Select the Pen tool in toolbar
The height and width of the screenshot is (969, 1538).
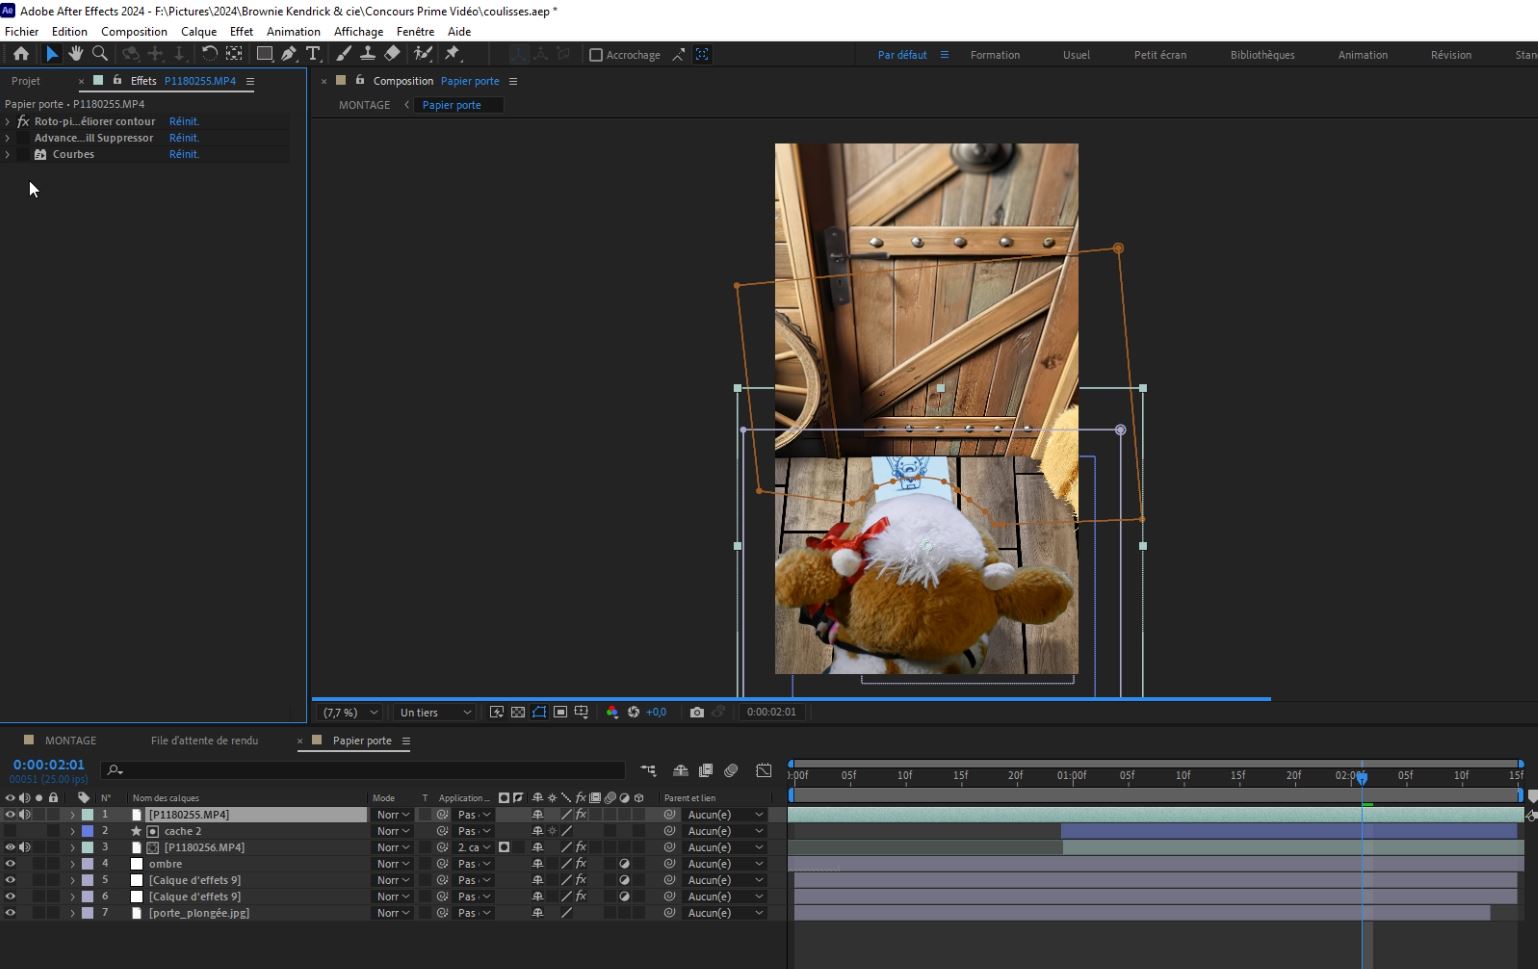[x=289, y=54]
